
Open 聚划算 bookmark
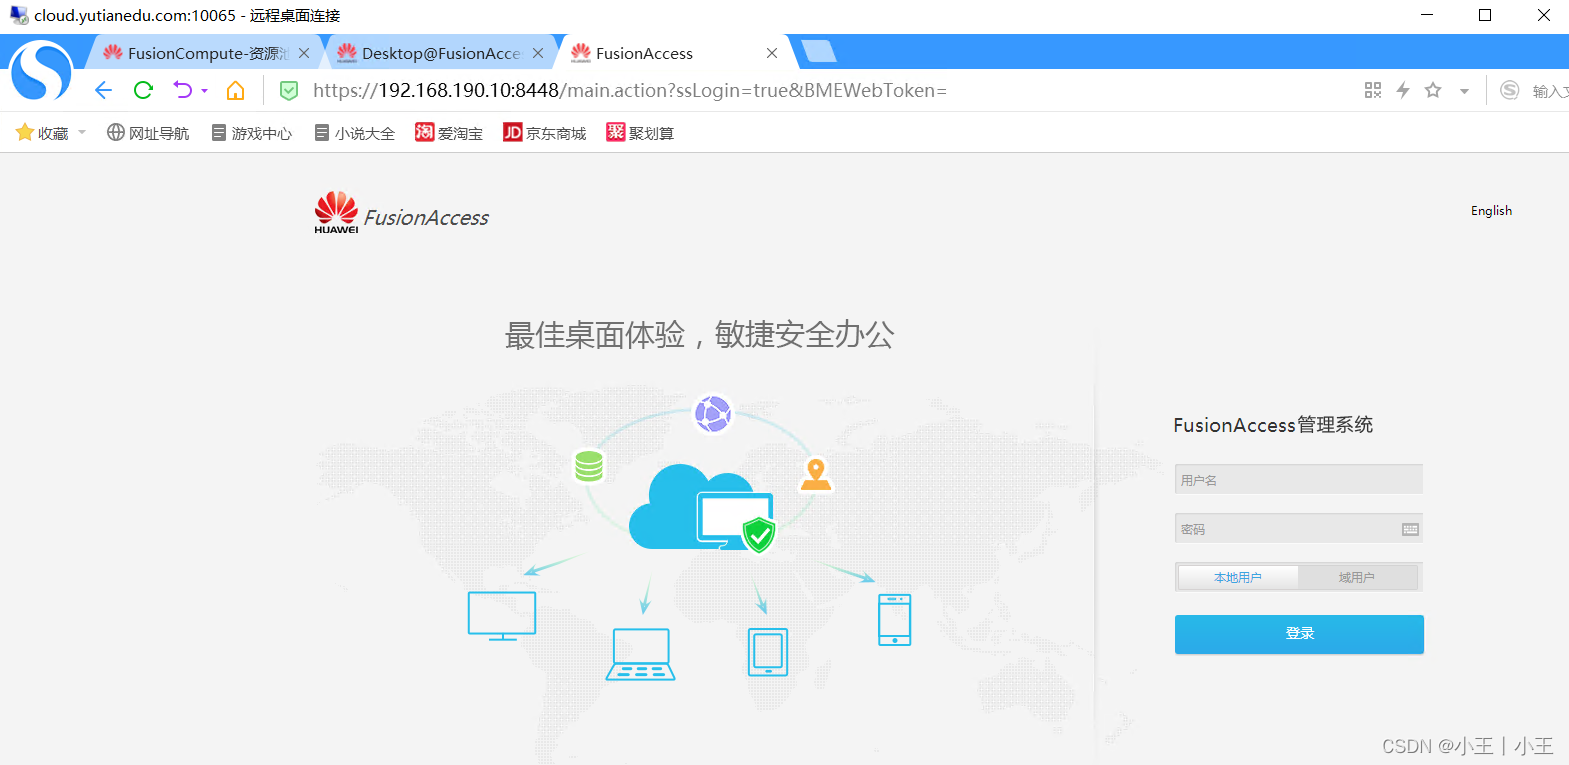pos(640,133)
